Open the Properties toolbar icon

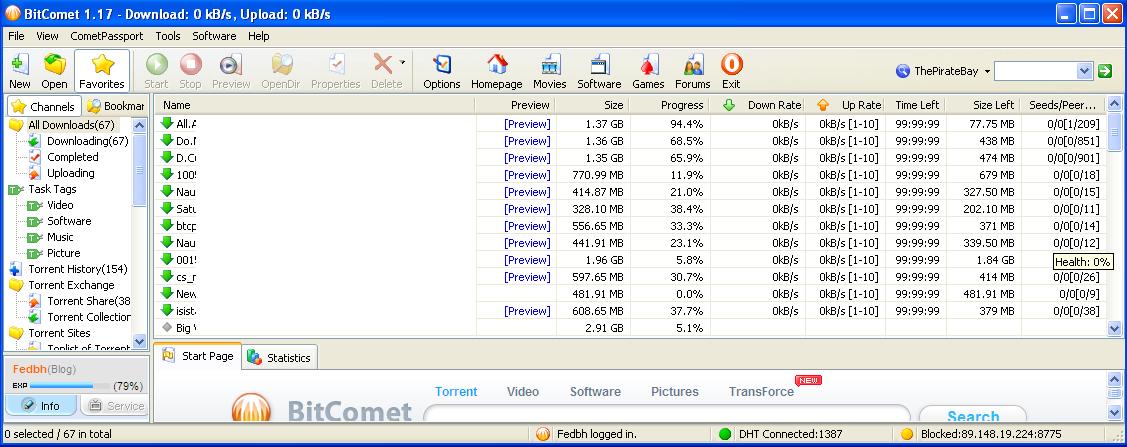click(336, 65)
